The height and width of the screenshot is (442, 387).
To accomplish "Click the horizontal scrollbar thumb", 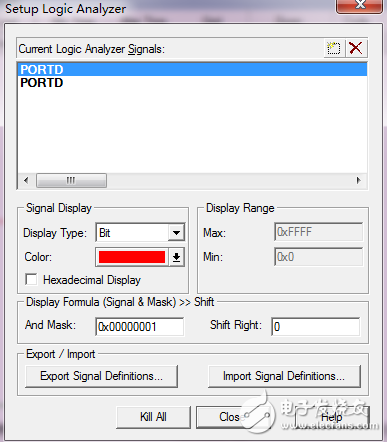I will coord(71,180).
